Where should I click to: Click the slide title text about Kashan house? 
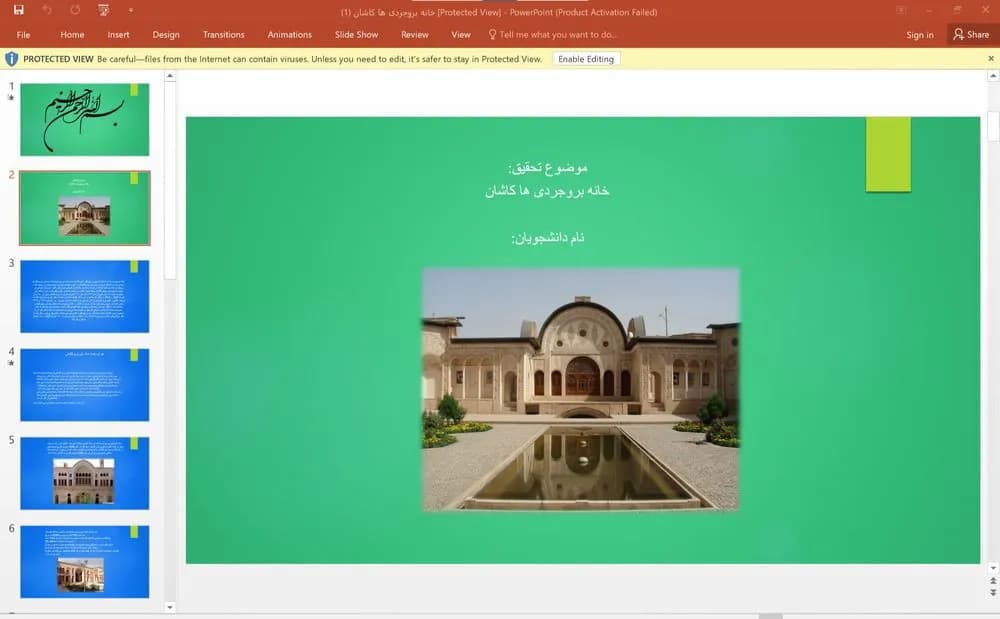pos(547,191)
